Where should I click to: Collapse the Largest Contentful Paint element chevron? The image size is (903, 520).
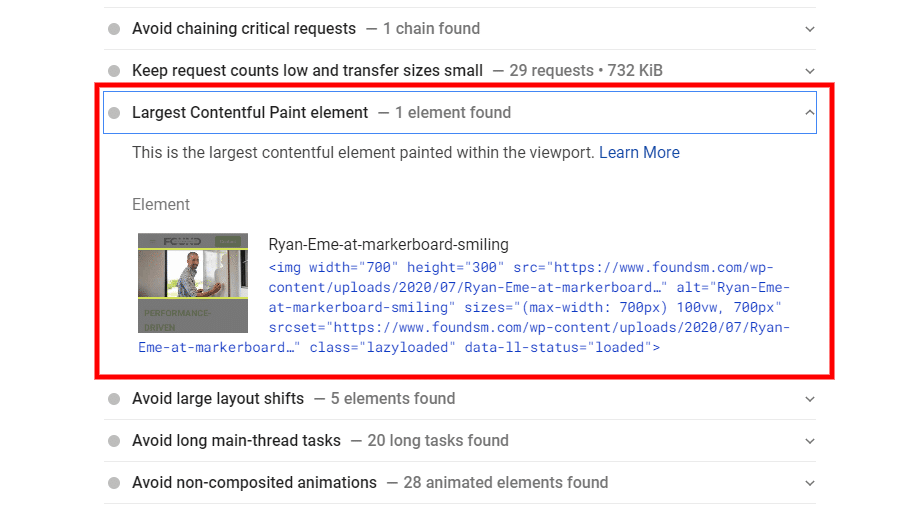point(810,112)
